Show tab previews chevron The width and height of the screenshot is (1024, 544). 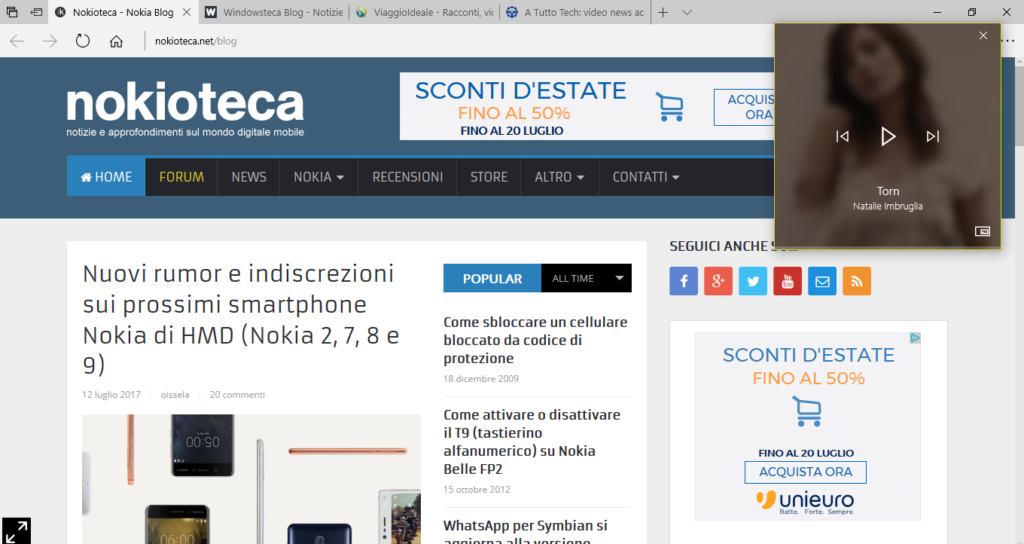click(686, 12)
